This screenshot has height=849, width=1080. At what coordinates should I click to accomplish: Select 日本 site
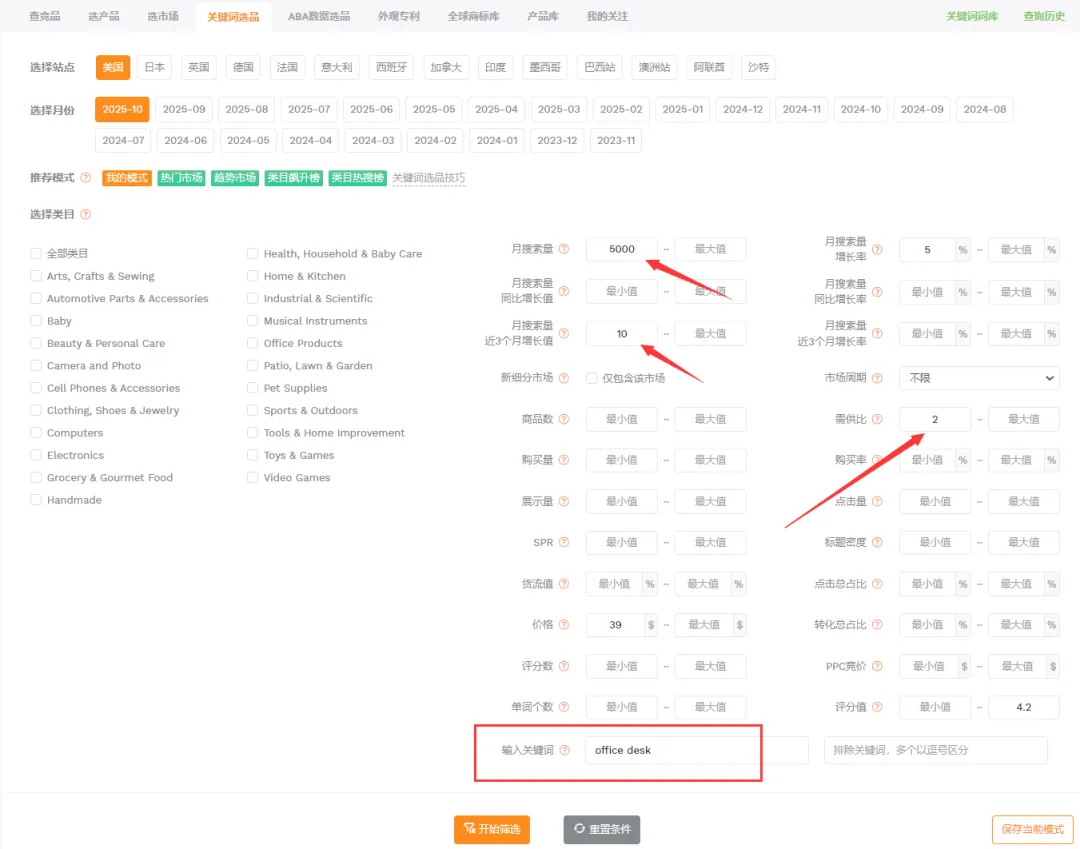coord(154,67)
